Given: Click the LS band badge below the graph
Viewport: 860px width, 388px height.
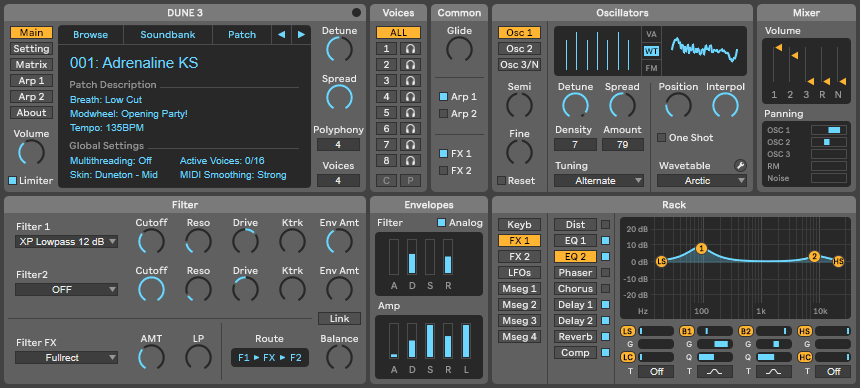Looking at the screenshot, I should [627, 331].
